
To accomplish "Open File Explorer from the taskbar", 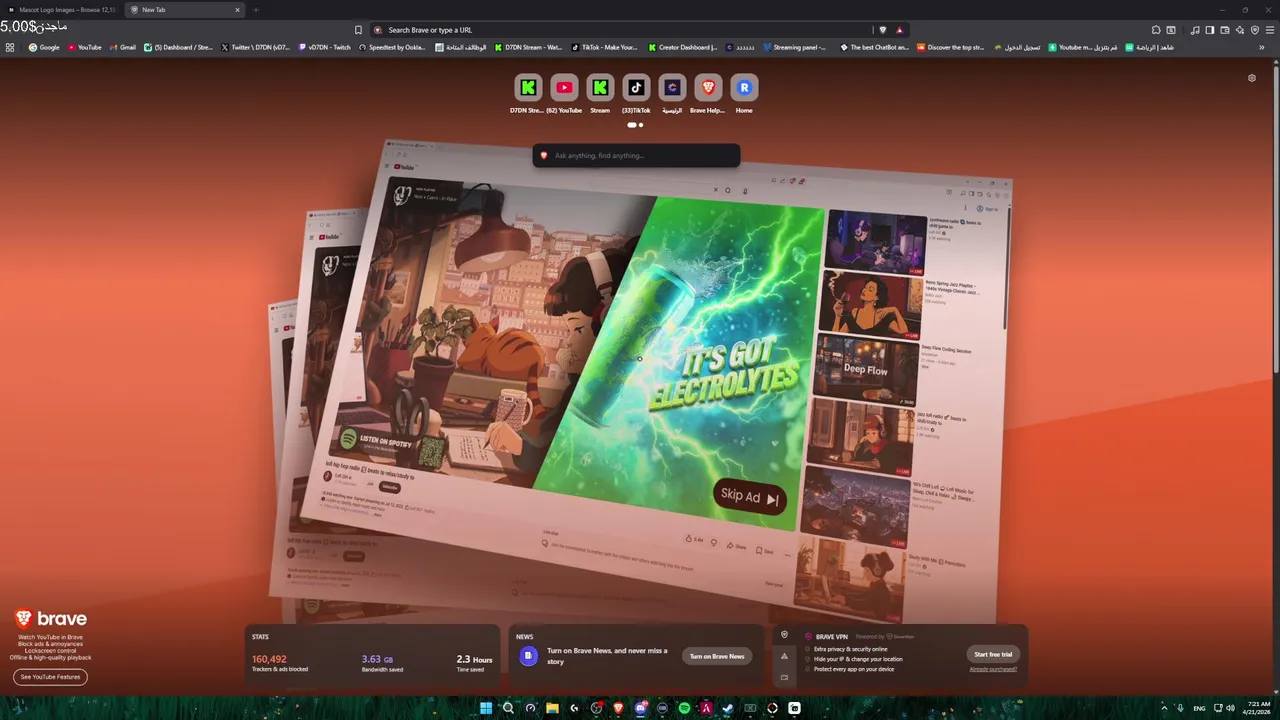I will pos(552,708).
